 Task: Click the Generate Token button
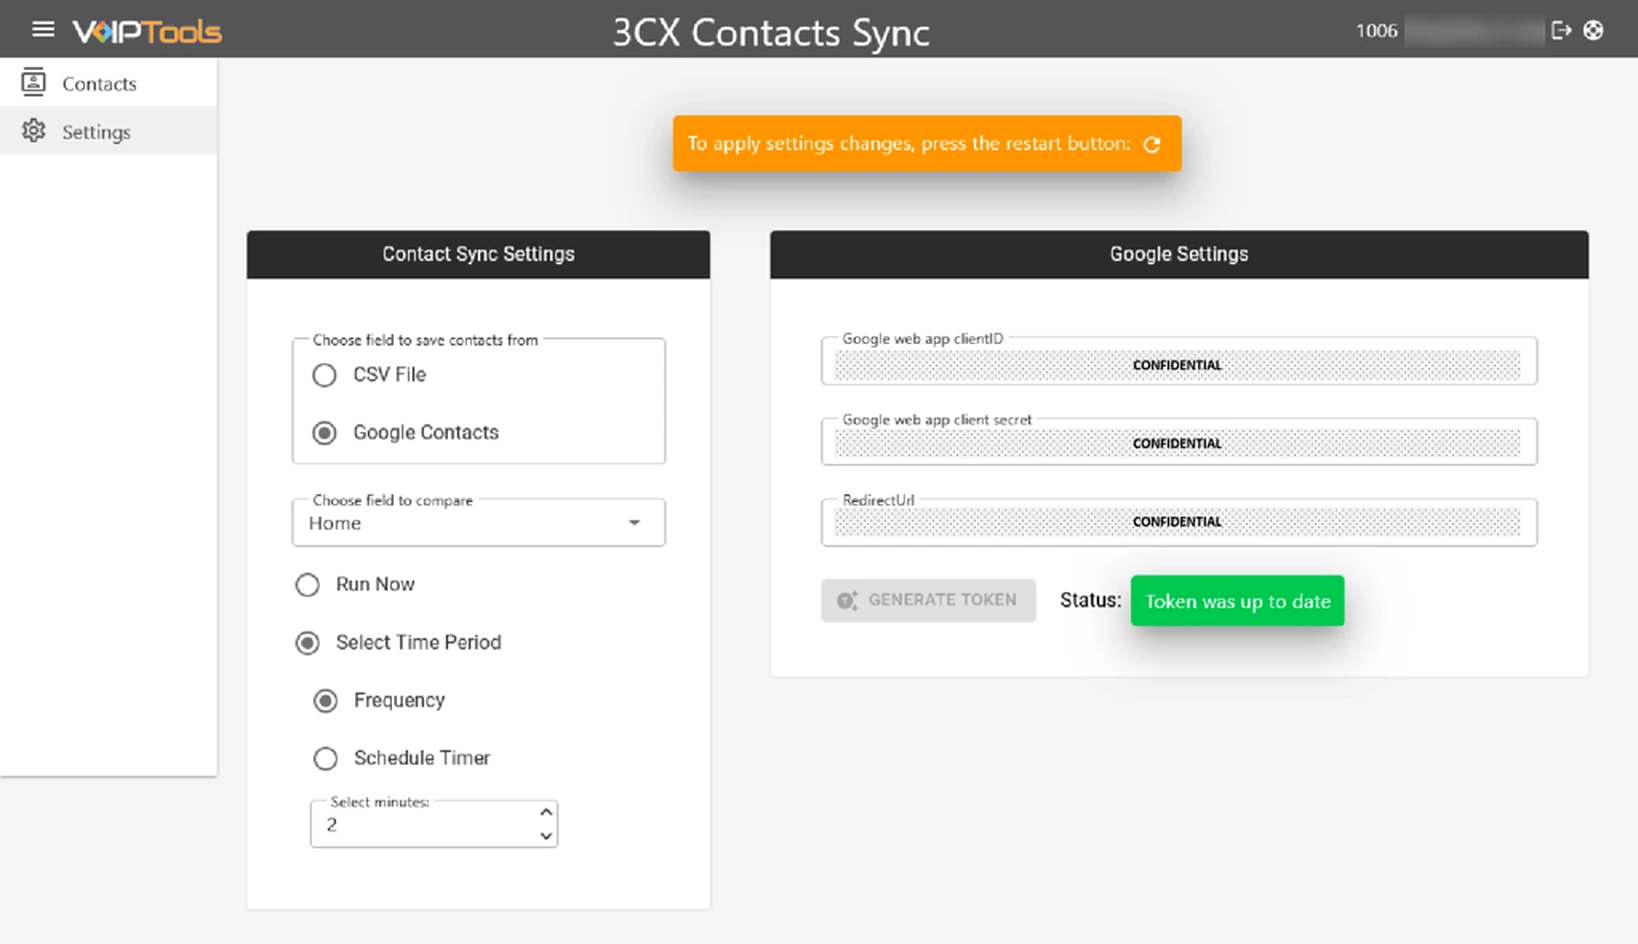pyautogui.click(x=928, y=600)
